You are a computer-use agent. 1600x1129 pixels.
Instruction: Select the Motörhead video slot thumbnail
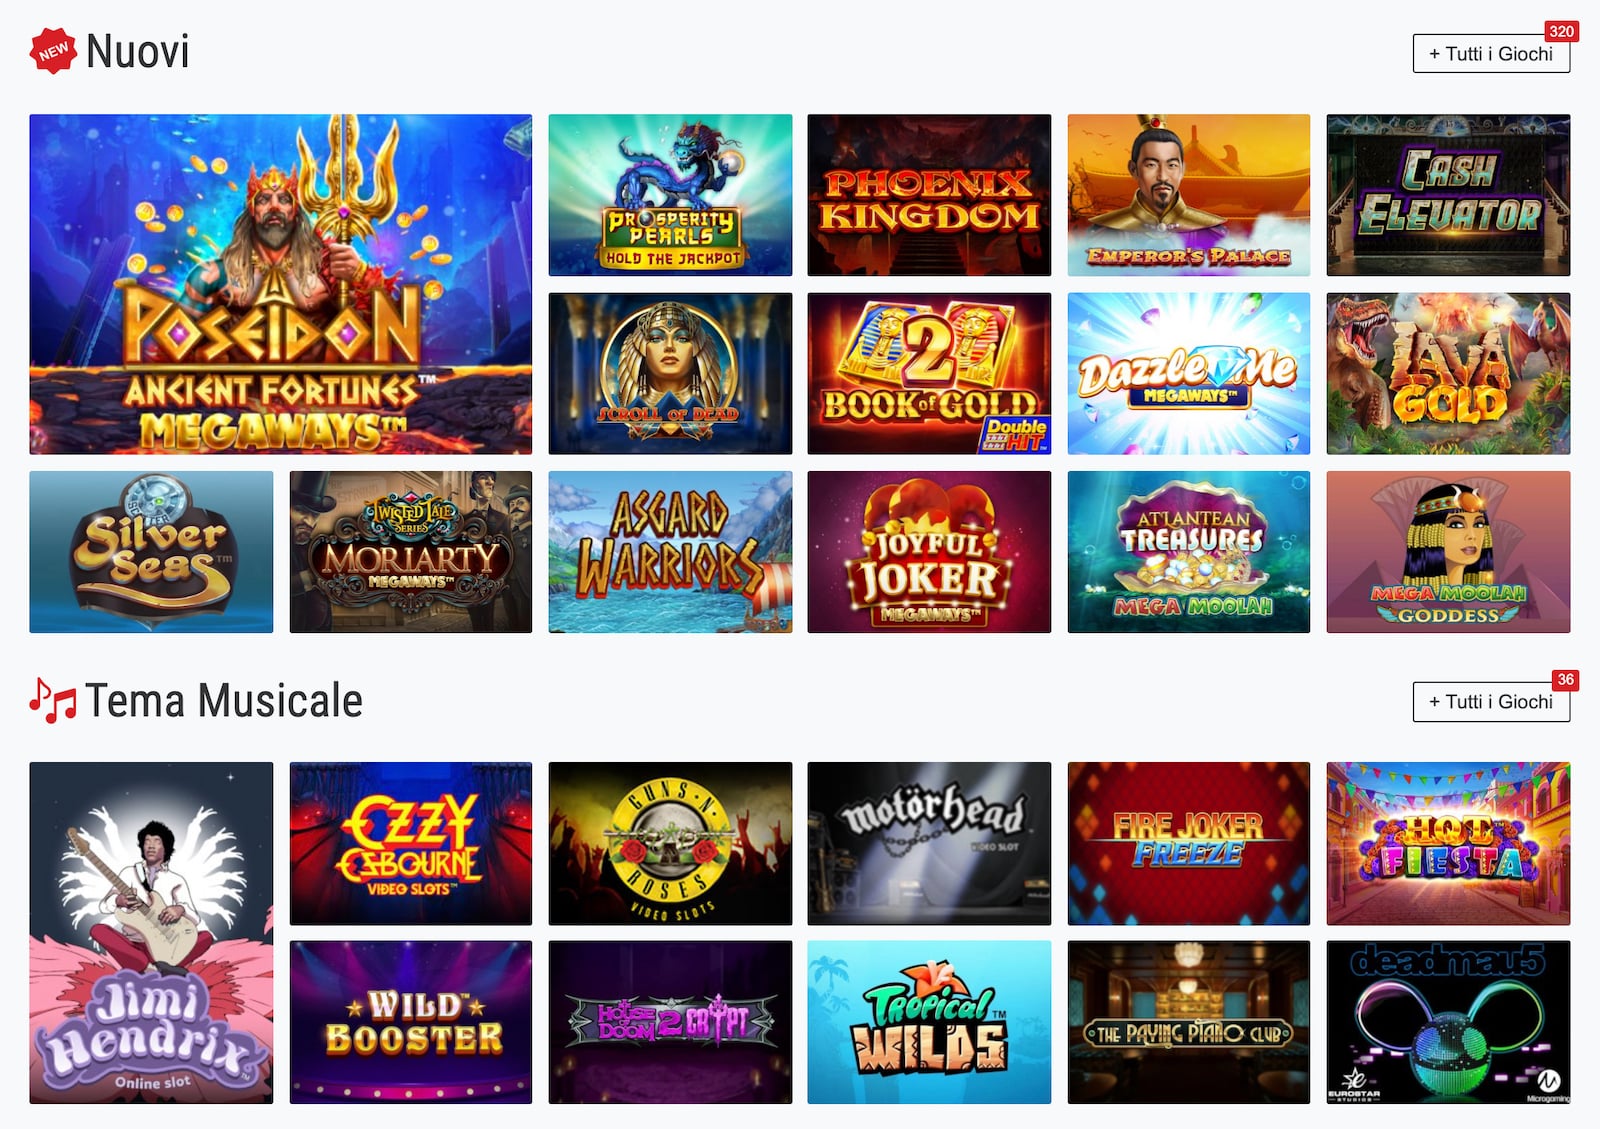click(929, 843)
